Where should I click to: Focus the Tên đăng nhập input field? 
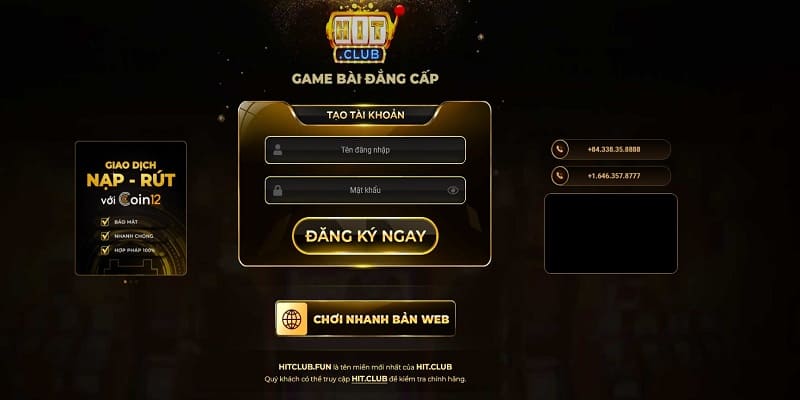coord(365,150)
